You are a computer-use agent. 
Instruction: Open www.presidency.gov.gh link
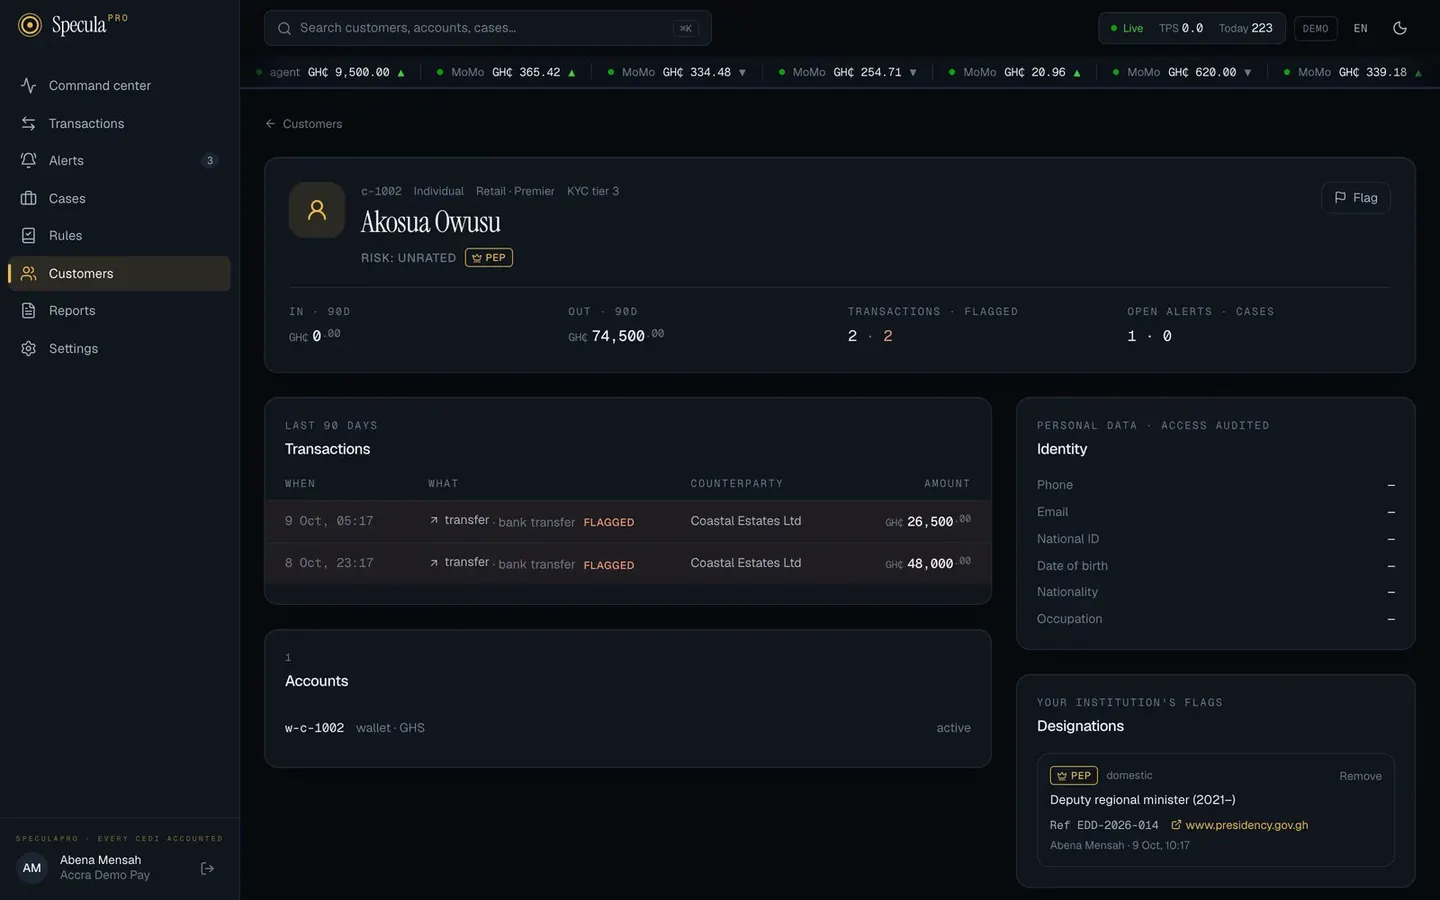point(1247,826)
